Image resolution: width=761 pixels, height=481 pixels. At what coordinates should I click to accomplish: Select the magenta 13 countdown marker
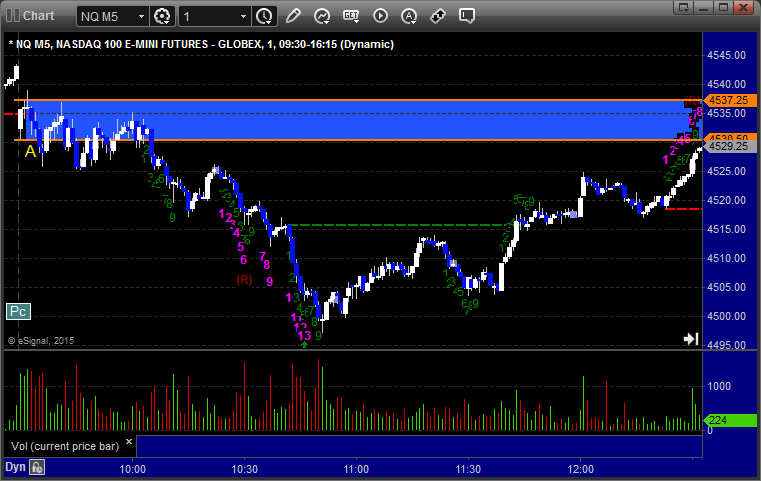(304, 335)
